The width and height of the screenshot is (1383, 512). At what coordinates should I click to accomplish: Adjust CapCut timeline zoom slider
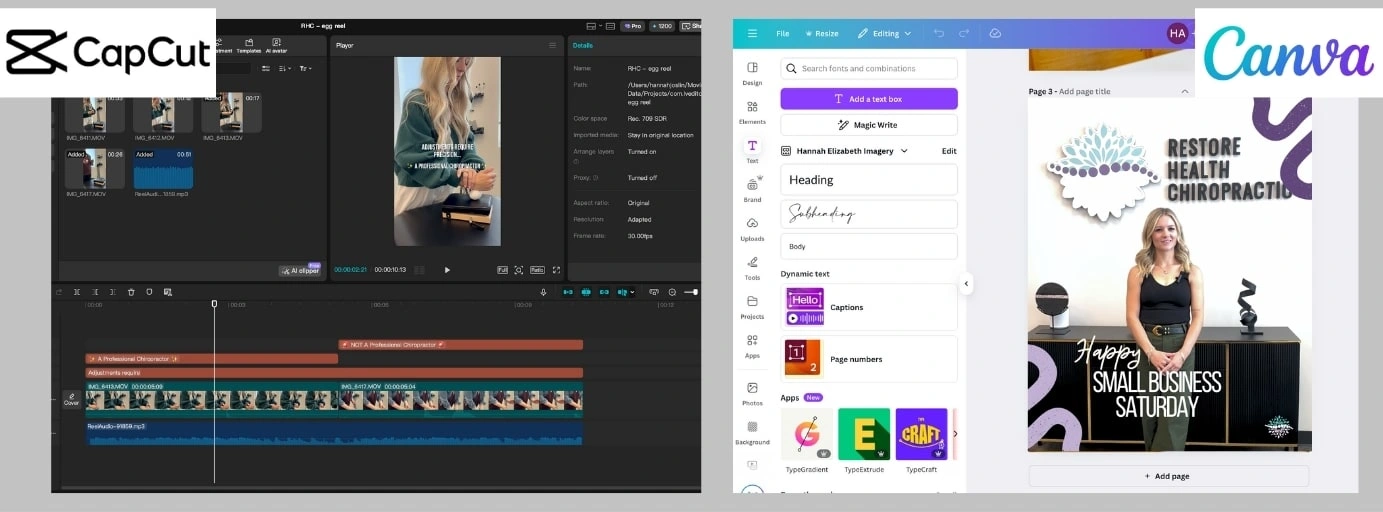click(x=689, y=292)
